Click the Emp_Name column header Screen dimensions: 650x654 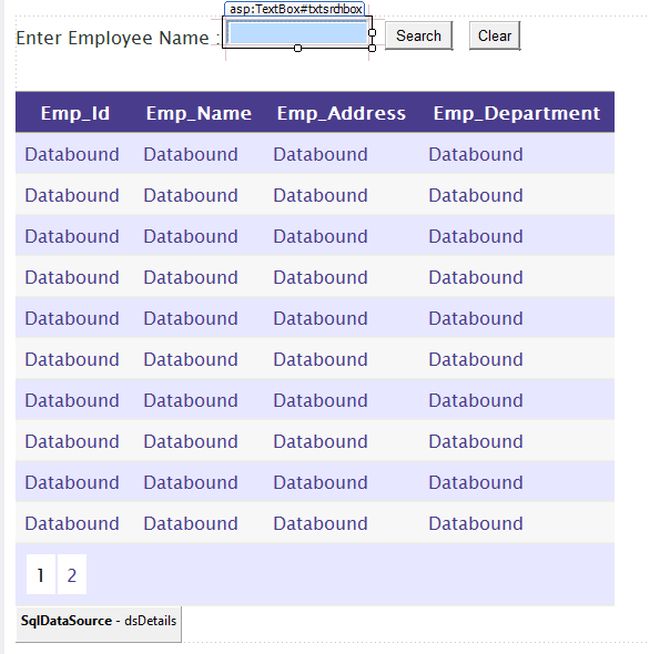198,113
